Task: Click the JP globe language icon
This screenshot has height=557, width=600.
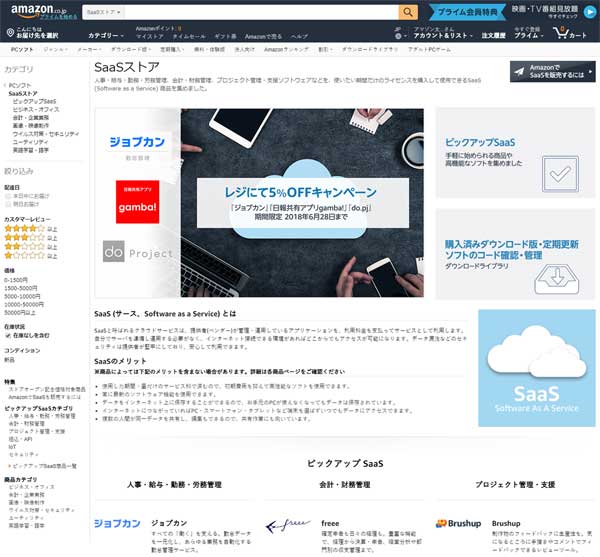Action: coord(398,36)
